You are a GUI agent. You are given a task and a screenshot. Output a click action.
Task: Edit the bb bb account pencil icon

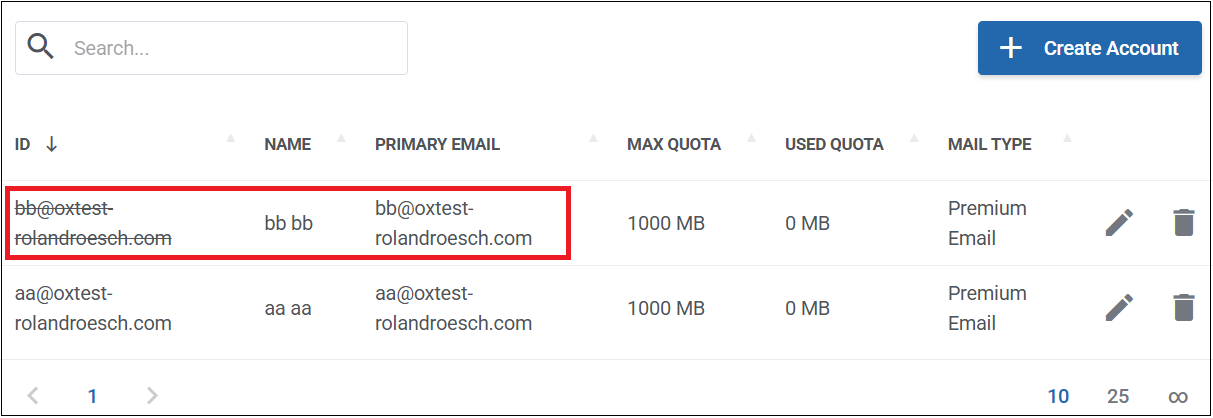pos(1120,223)
